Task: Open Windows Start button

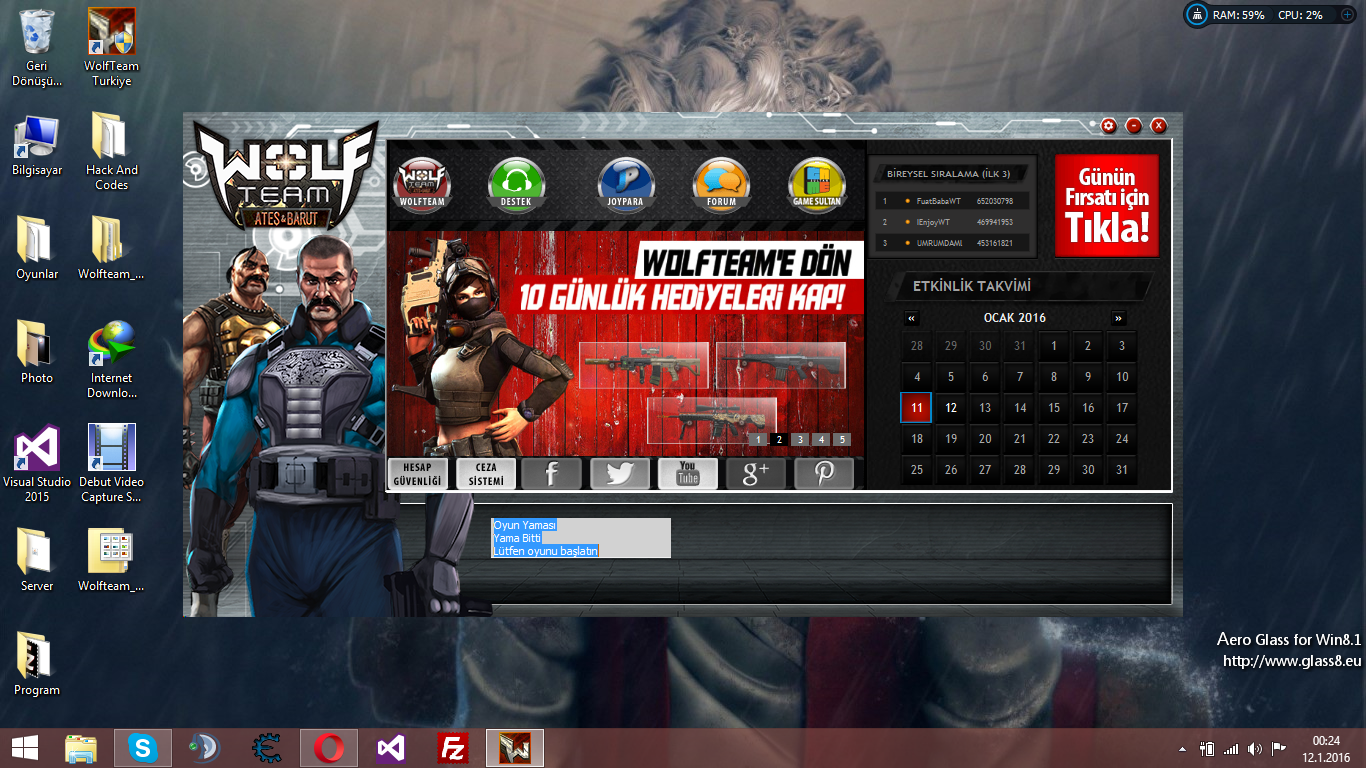Action: click(25, 748)
